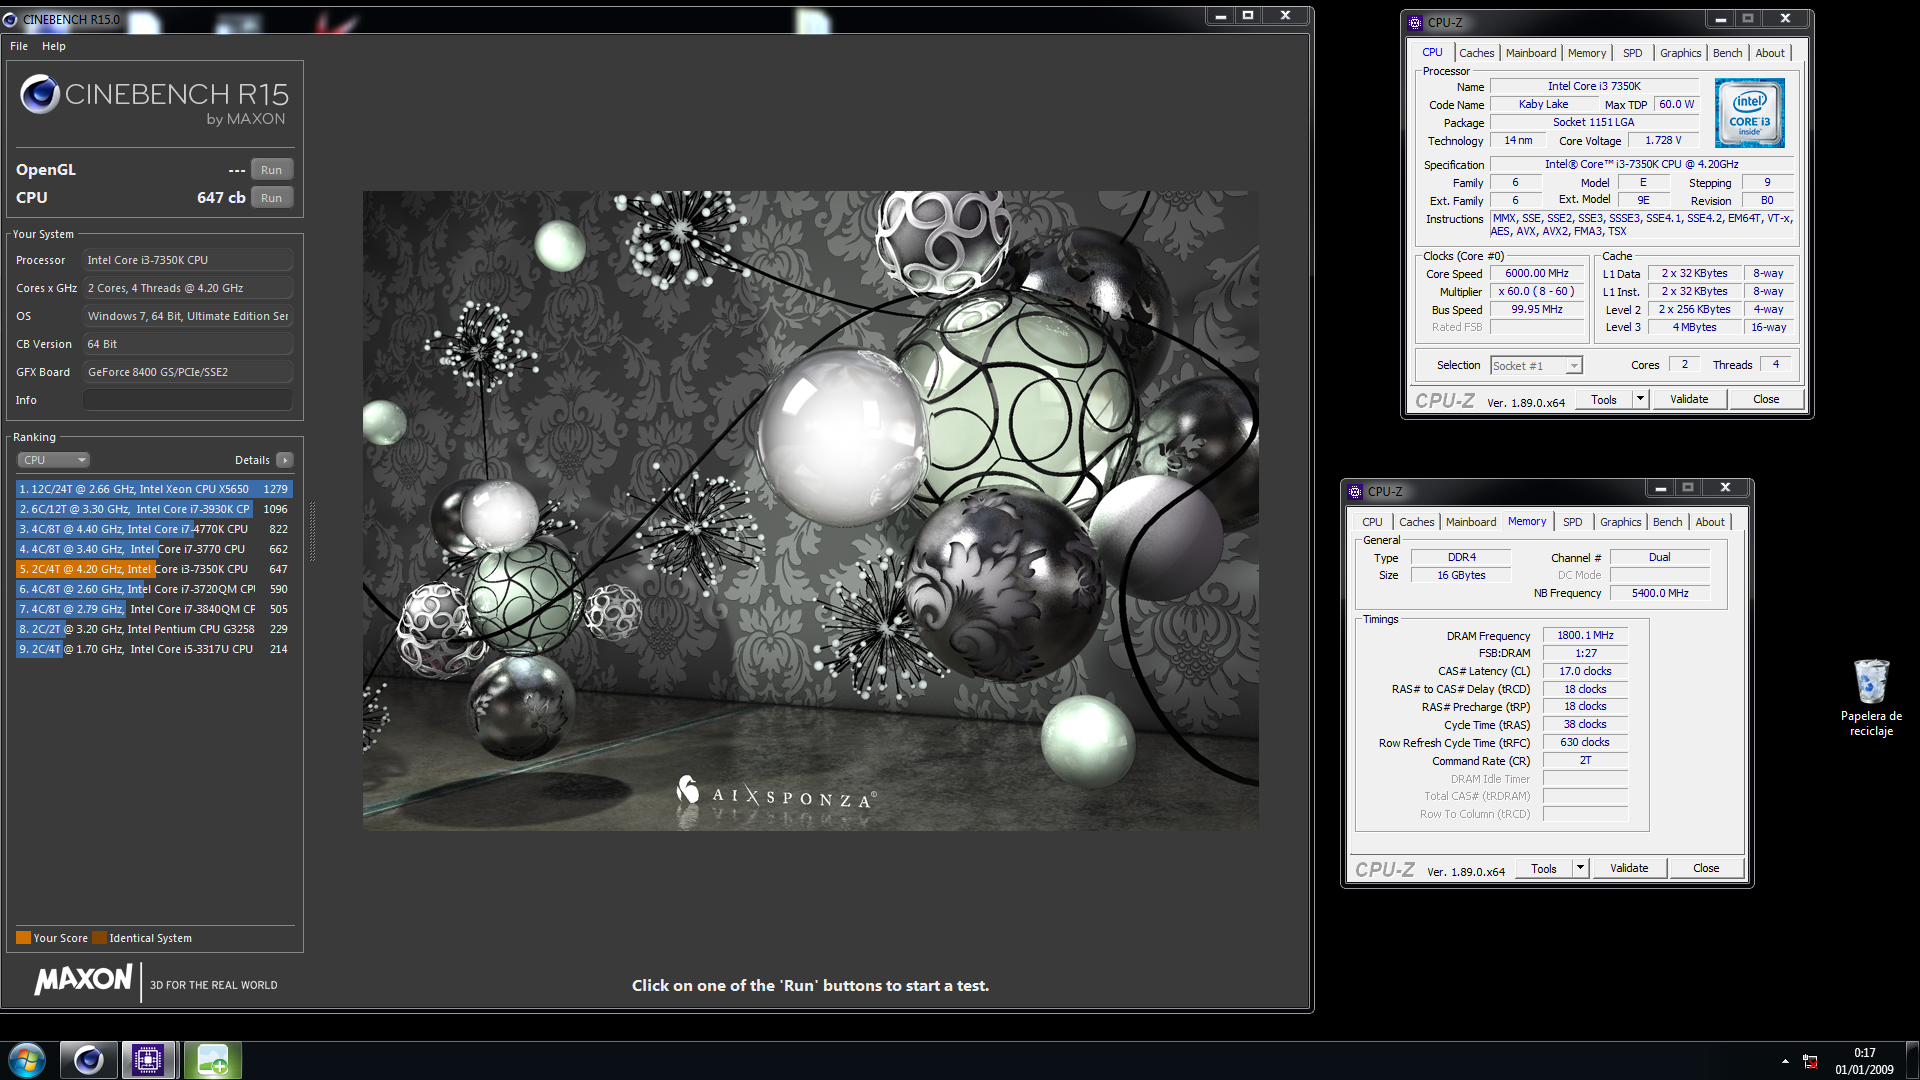Click the ranking panel vertical grip handle
The height and width of the screenshot is (1080, 1920).
(x=312, y=530)
